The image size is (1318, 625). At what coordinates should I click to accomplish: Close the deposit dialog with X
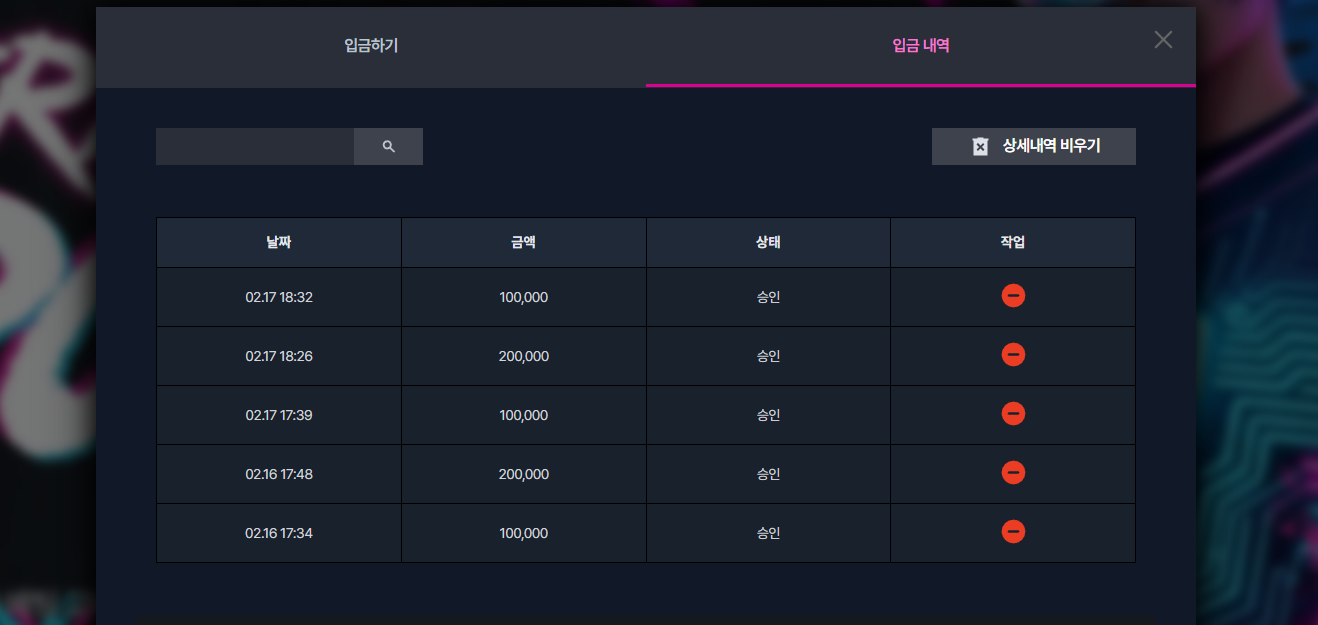[1163, 40]
